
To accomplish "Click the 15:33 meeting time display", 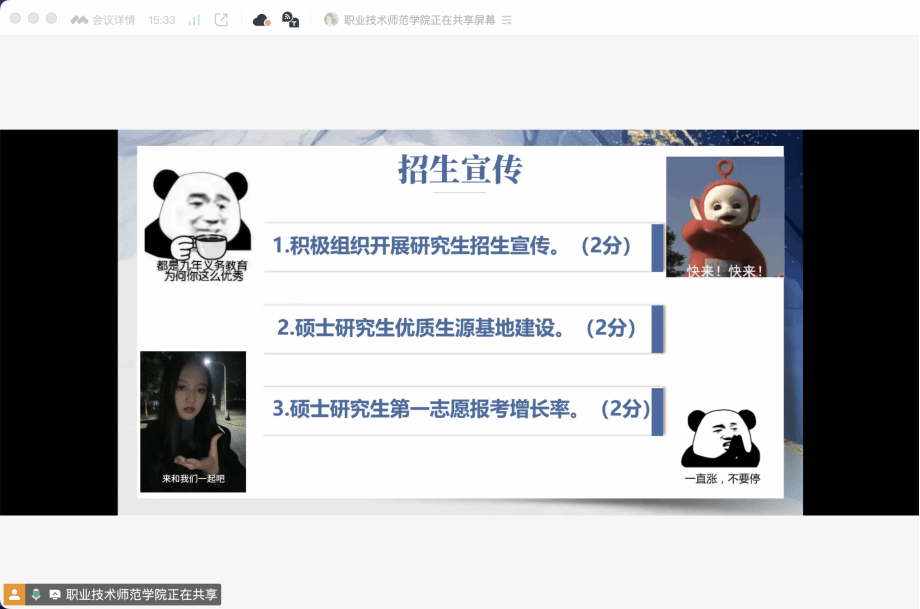I will pos(162,20).
